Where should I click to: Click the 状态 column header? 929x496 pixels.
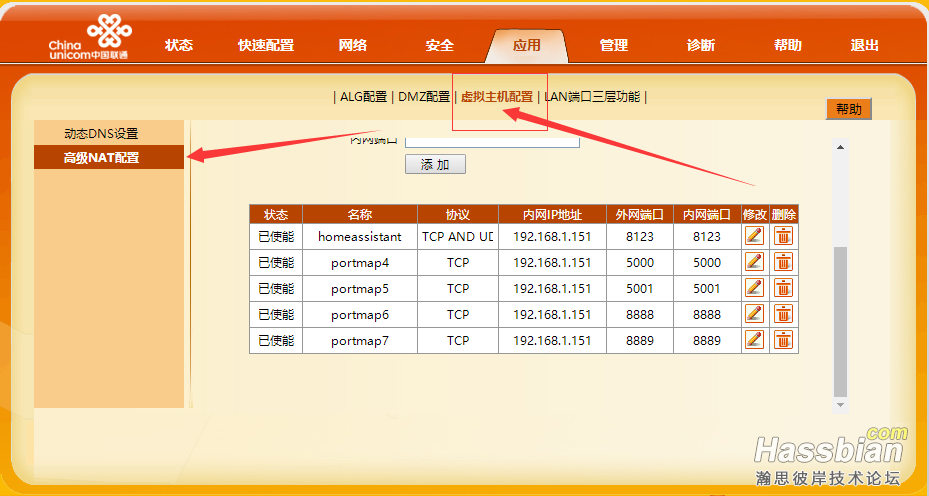click(x=276, y=215)
